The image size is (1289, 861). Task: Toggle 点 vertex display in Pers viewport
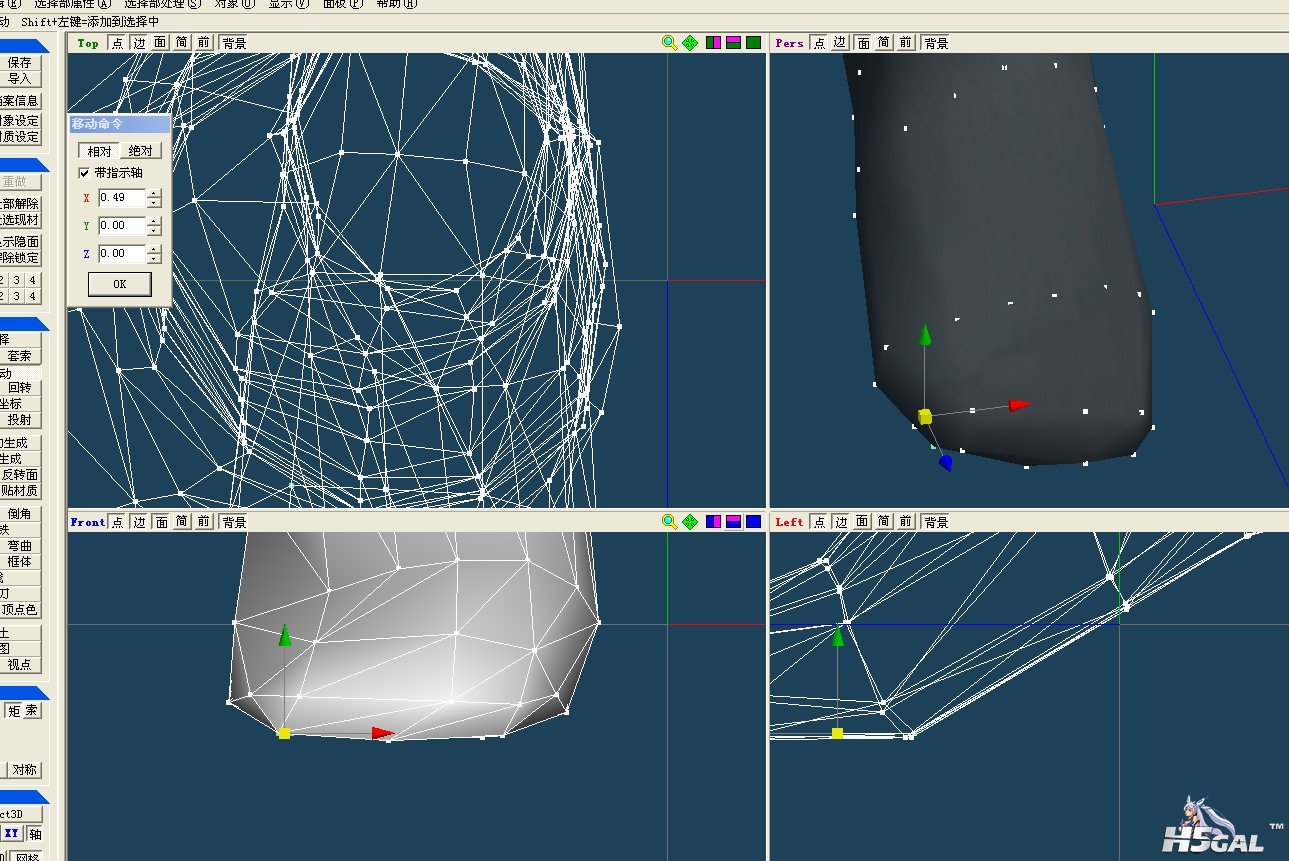(819, 43)
